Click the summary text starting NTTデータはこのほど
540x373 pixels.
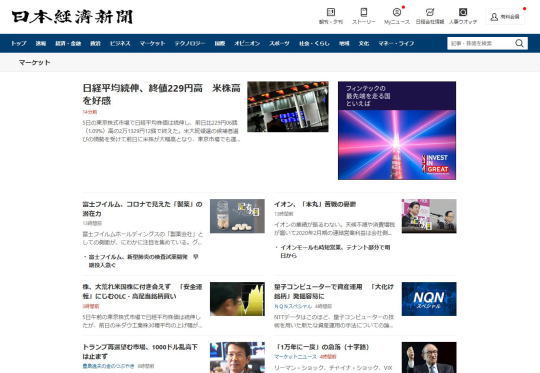334,321
